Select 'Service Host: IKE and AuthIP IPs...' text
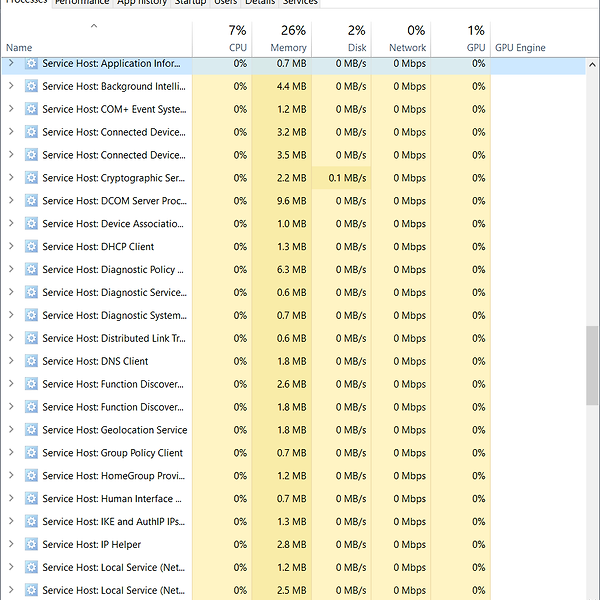The width and height of the screenshot is (600, 600). (114, 522)
